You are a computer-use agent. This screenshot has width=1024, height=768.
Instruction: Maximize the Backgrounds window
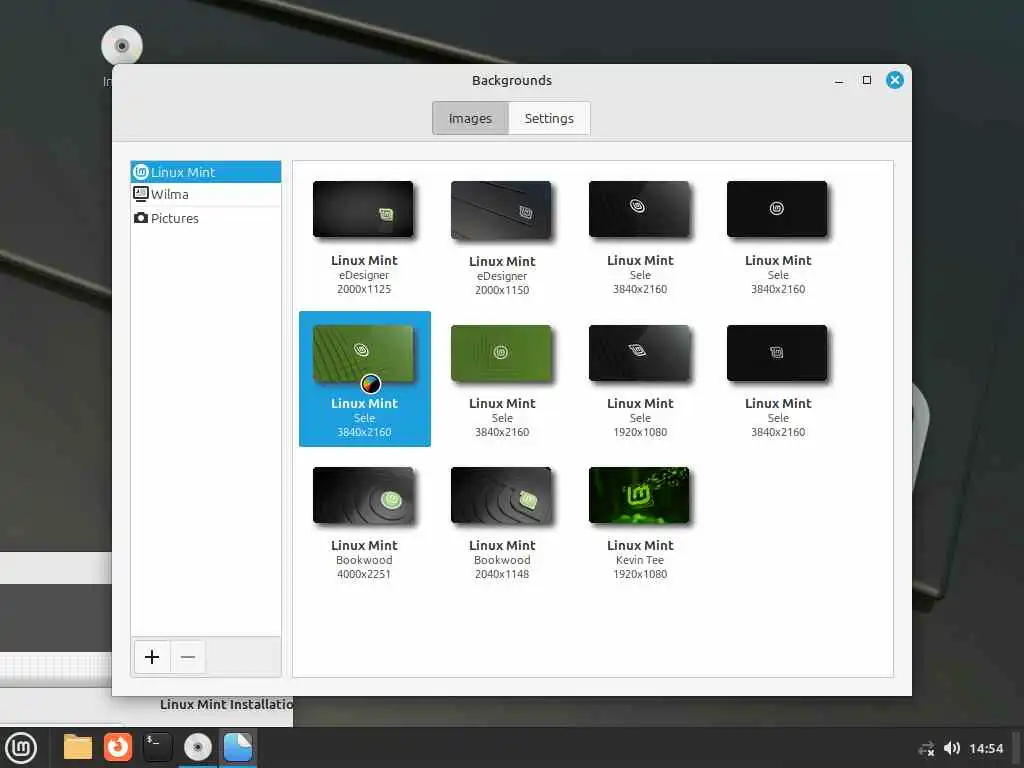pyautogui.click(x=867, y=80)
